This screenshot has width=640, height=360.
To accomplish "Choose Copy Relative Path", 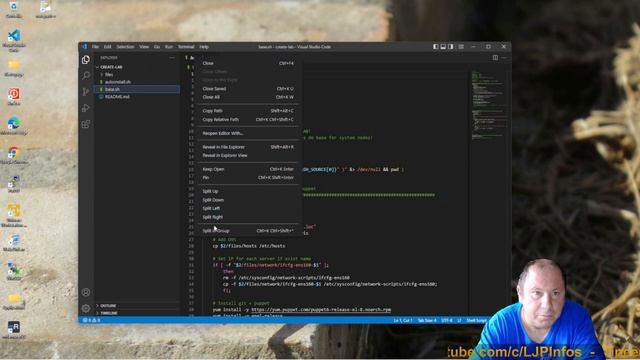I will [x=248, y=119].
